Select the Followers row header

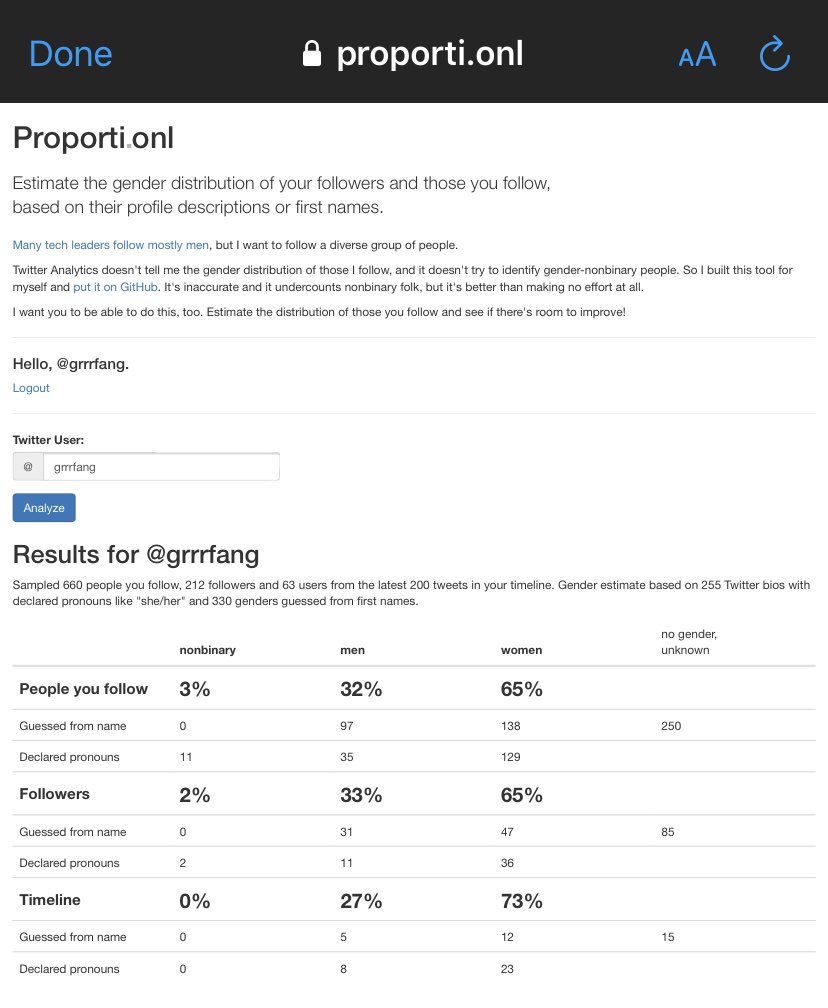pyautogui.click(x=55, y=794)
